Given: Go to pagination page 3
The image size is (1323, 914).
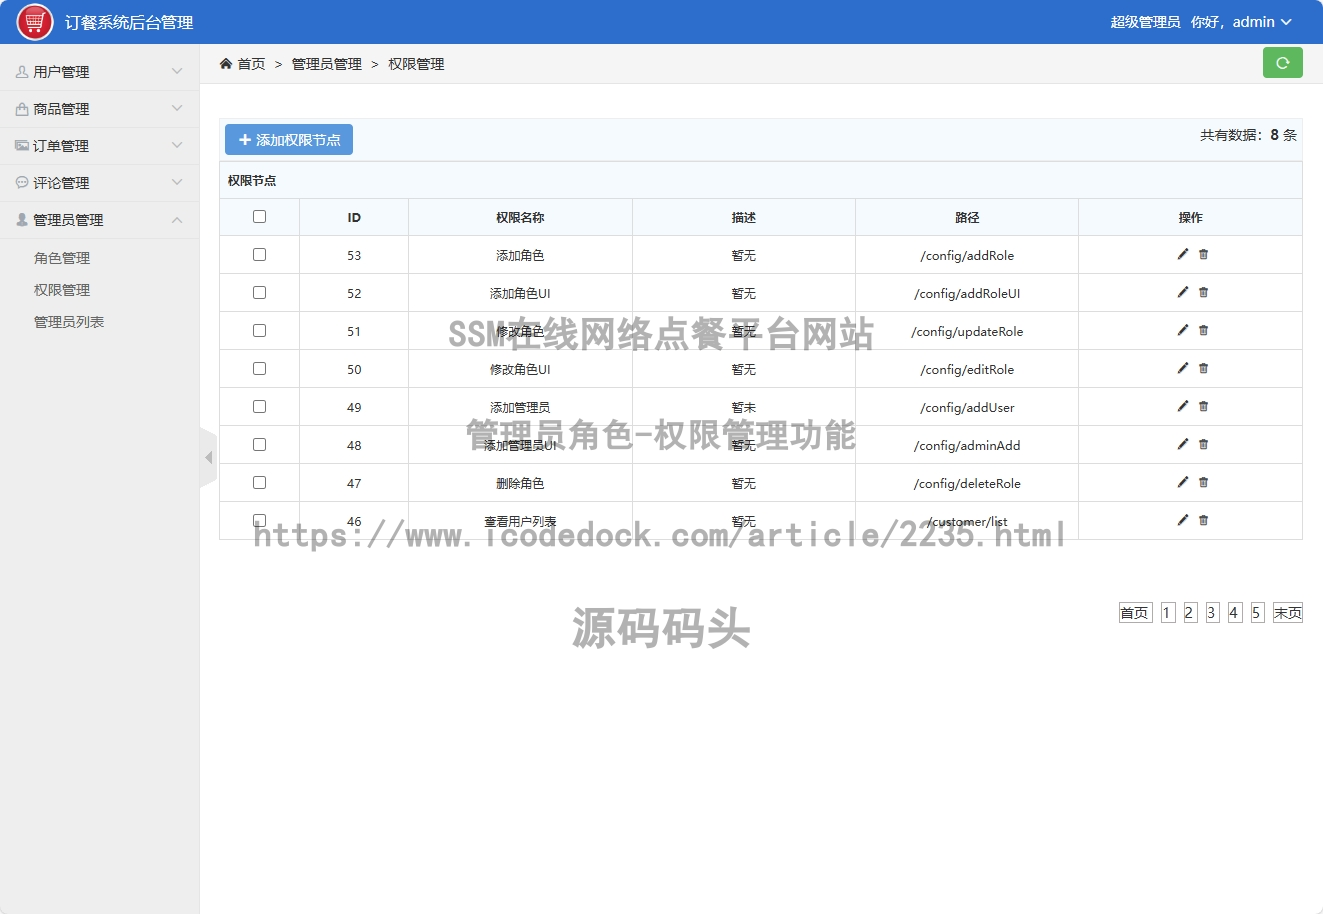Looking at the screenshot, I should click(1212, 613).
